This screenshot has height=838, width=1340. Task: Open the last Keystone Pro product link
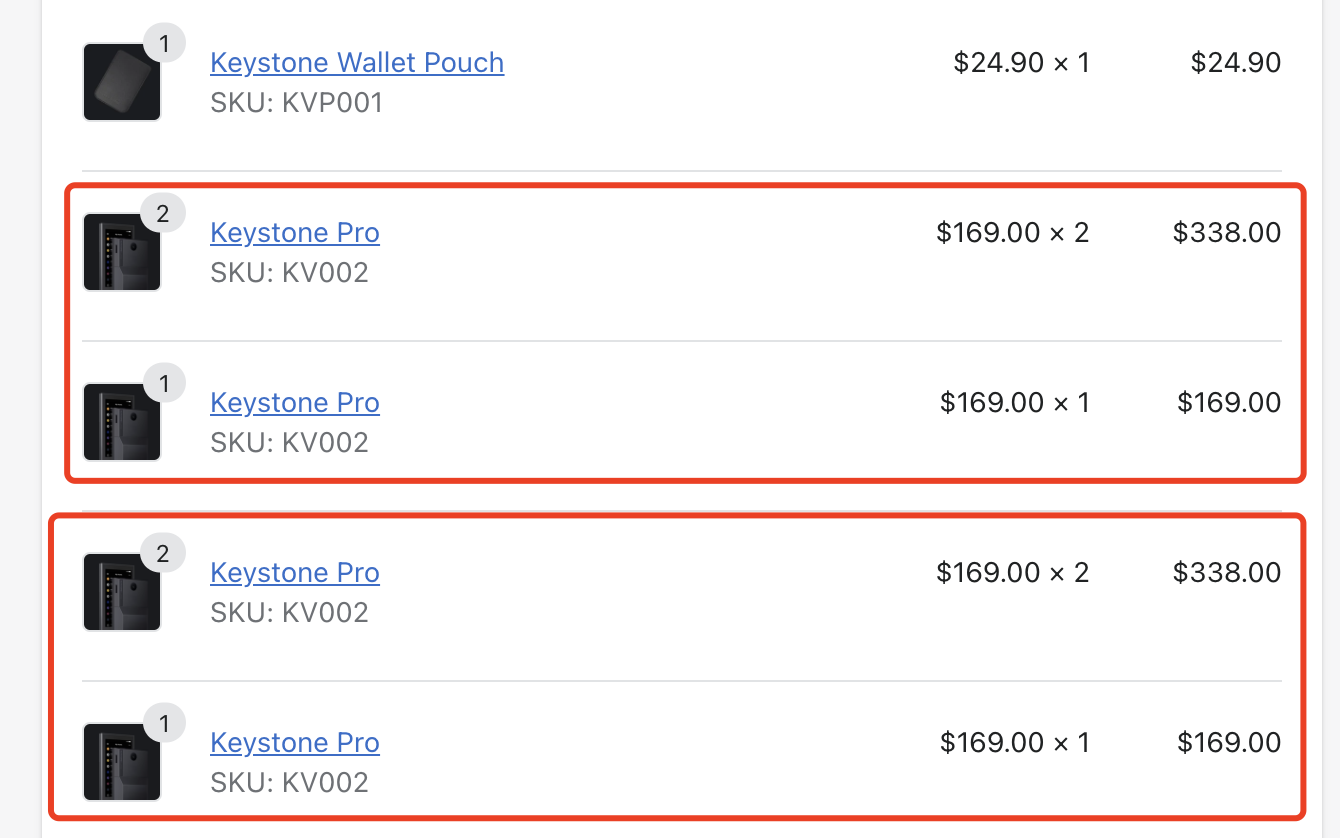[x=294, y=742]
